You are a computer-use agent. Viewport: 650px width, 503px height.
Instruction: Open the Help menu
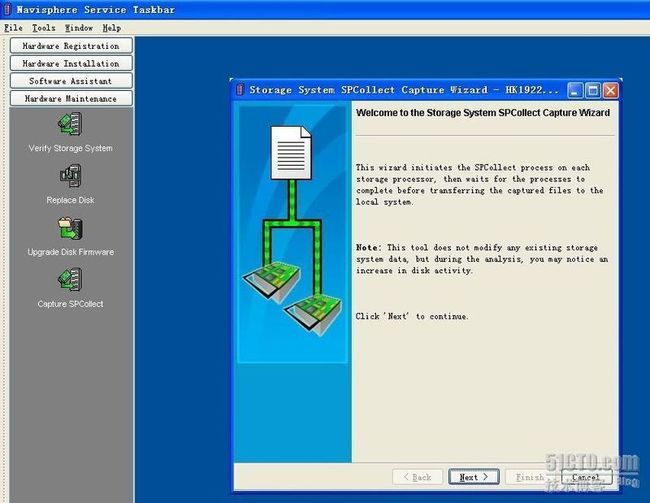[112, 28]
